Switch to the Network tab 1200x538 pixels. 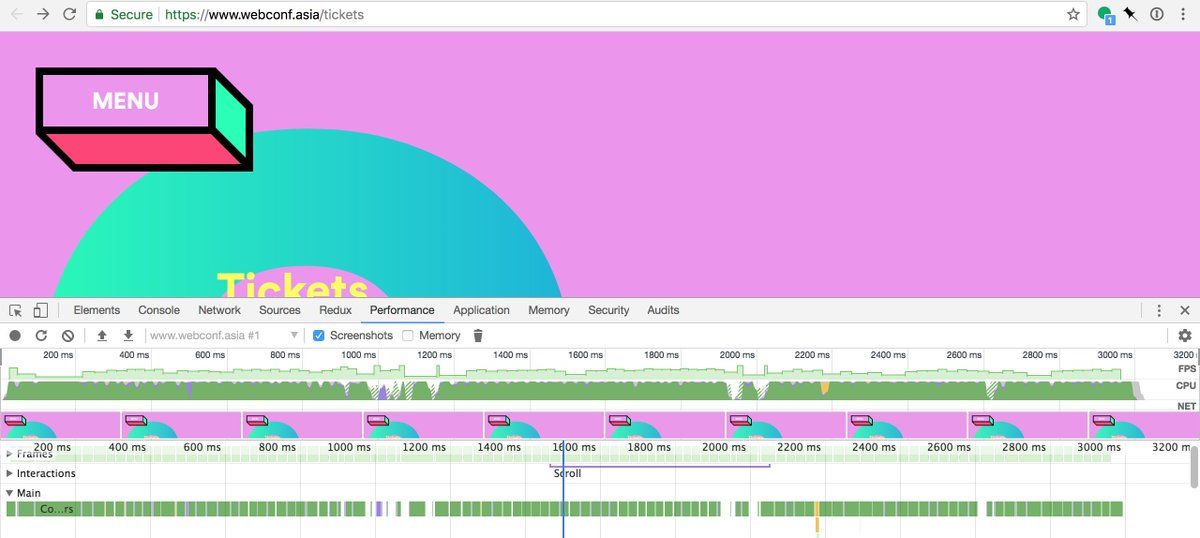pos(219,310)
